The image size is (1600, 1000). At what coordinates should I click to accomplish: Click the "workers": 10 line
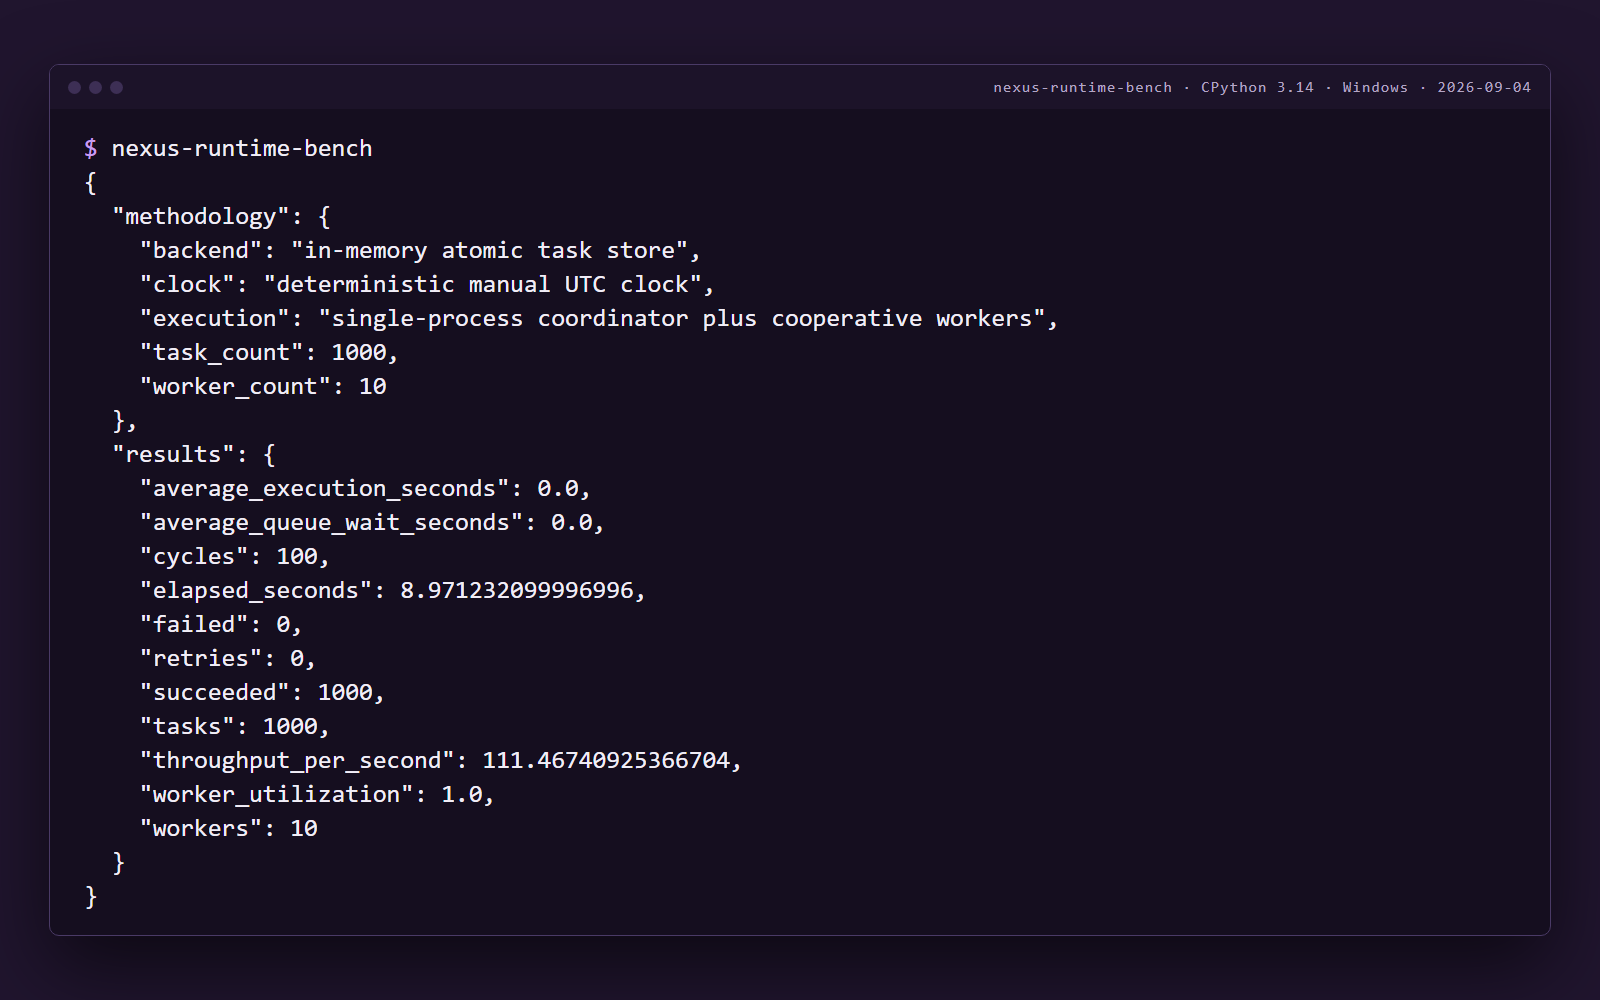229,829
